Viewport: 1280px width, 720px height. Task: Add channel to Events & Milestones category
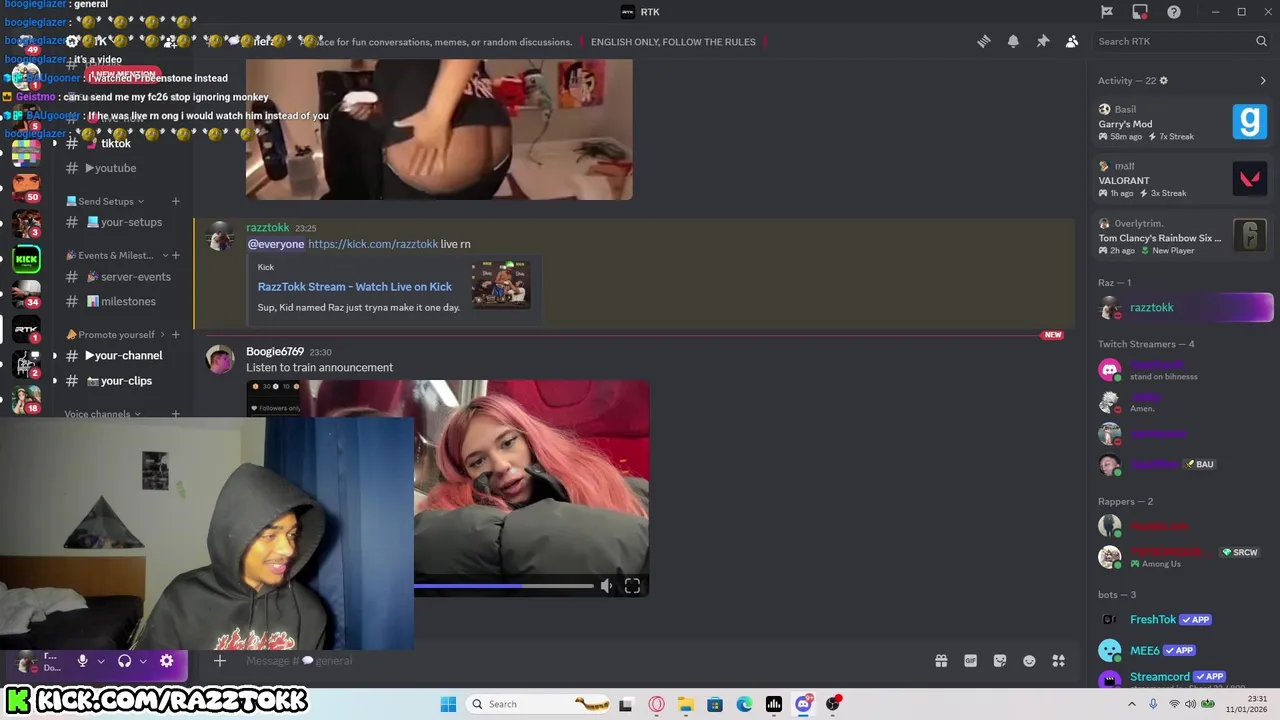[x=176, y=255]
